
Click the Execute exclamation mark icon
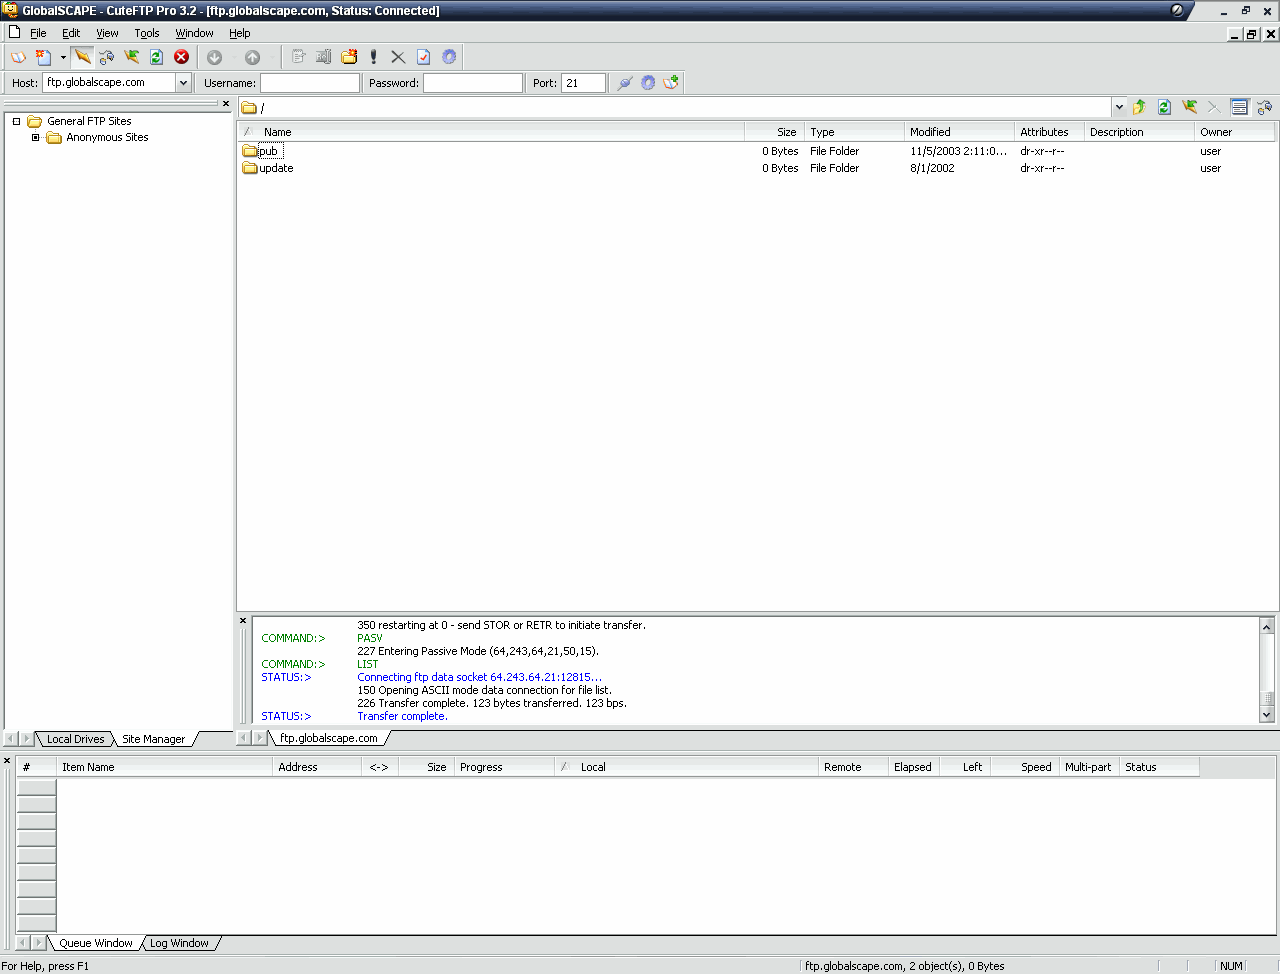tap(374, 57)
